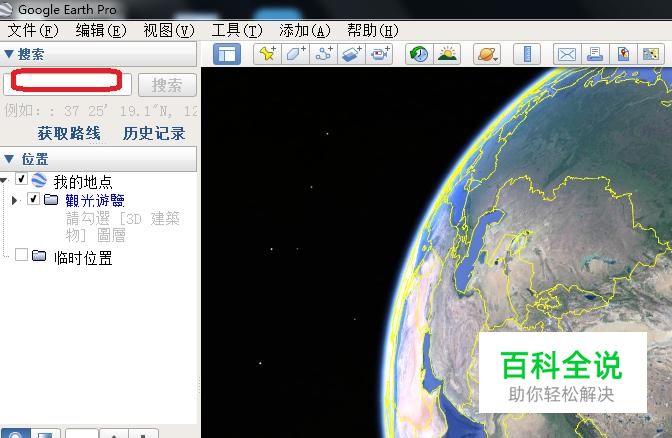Add a placemark with pushpin icon
The image size is (672, 438).
pyautogui.click(x=267, y=54)
